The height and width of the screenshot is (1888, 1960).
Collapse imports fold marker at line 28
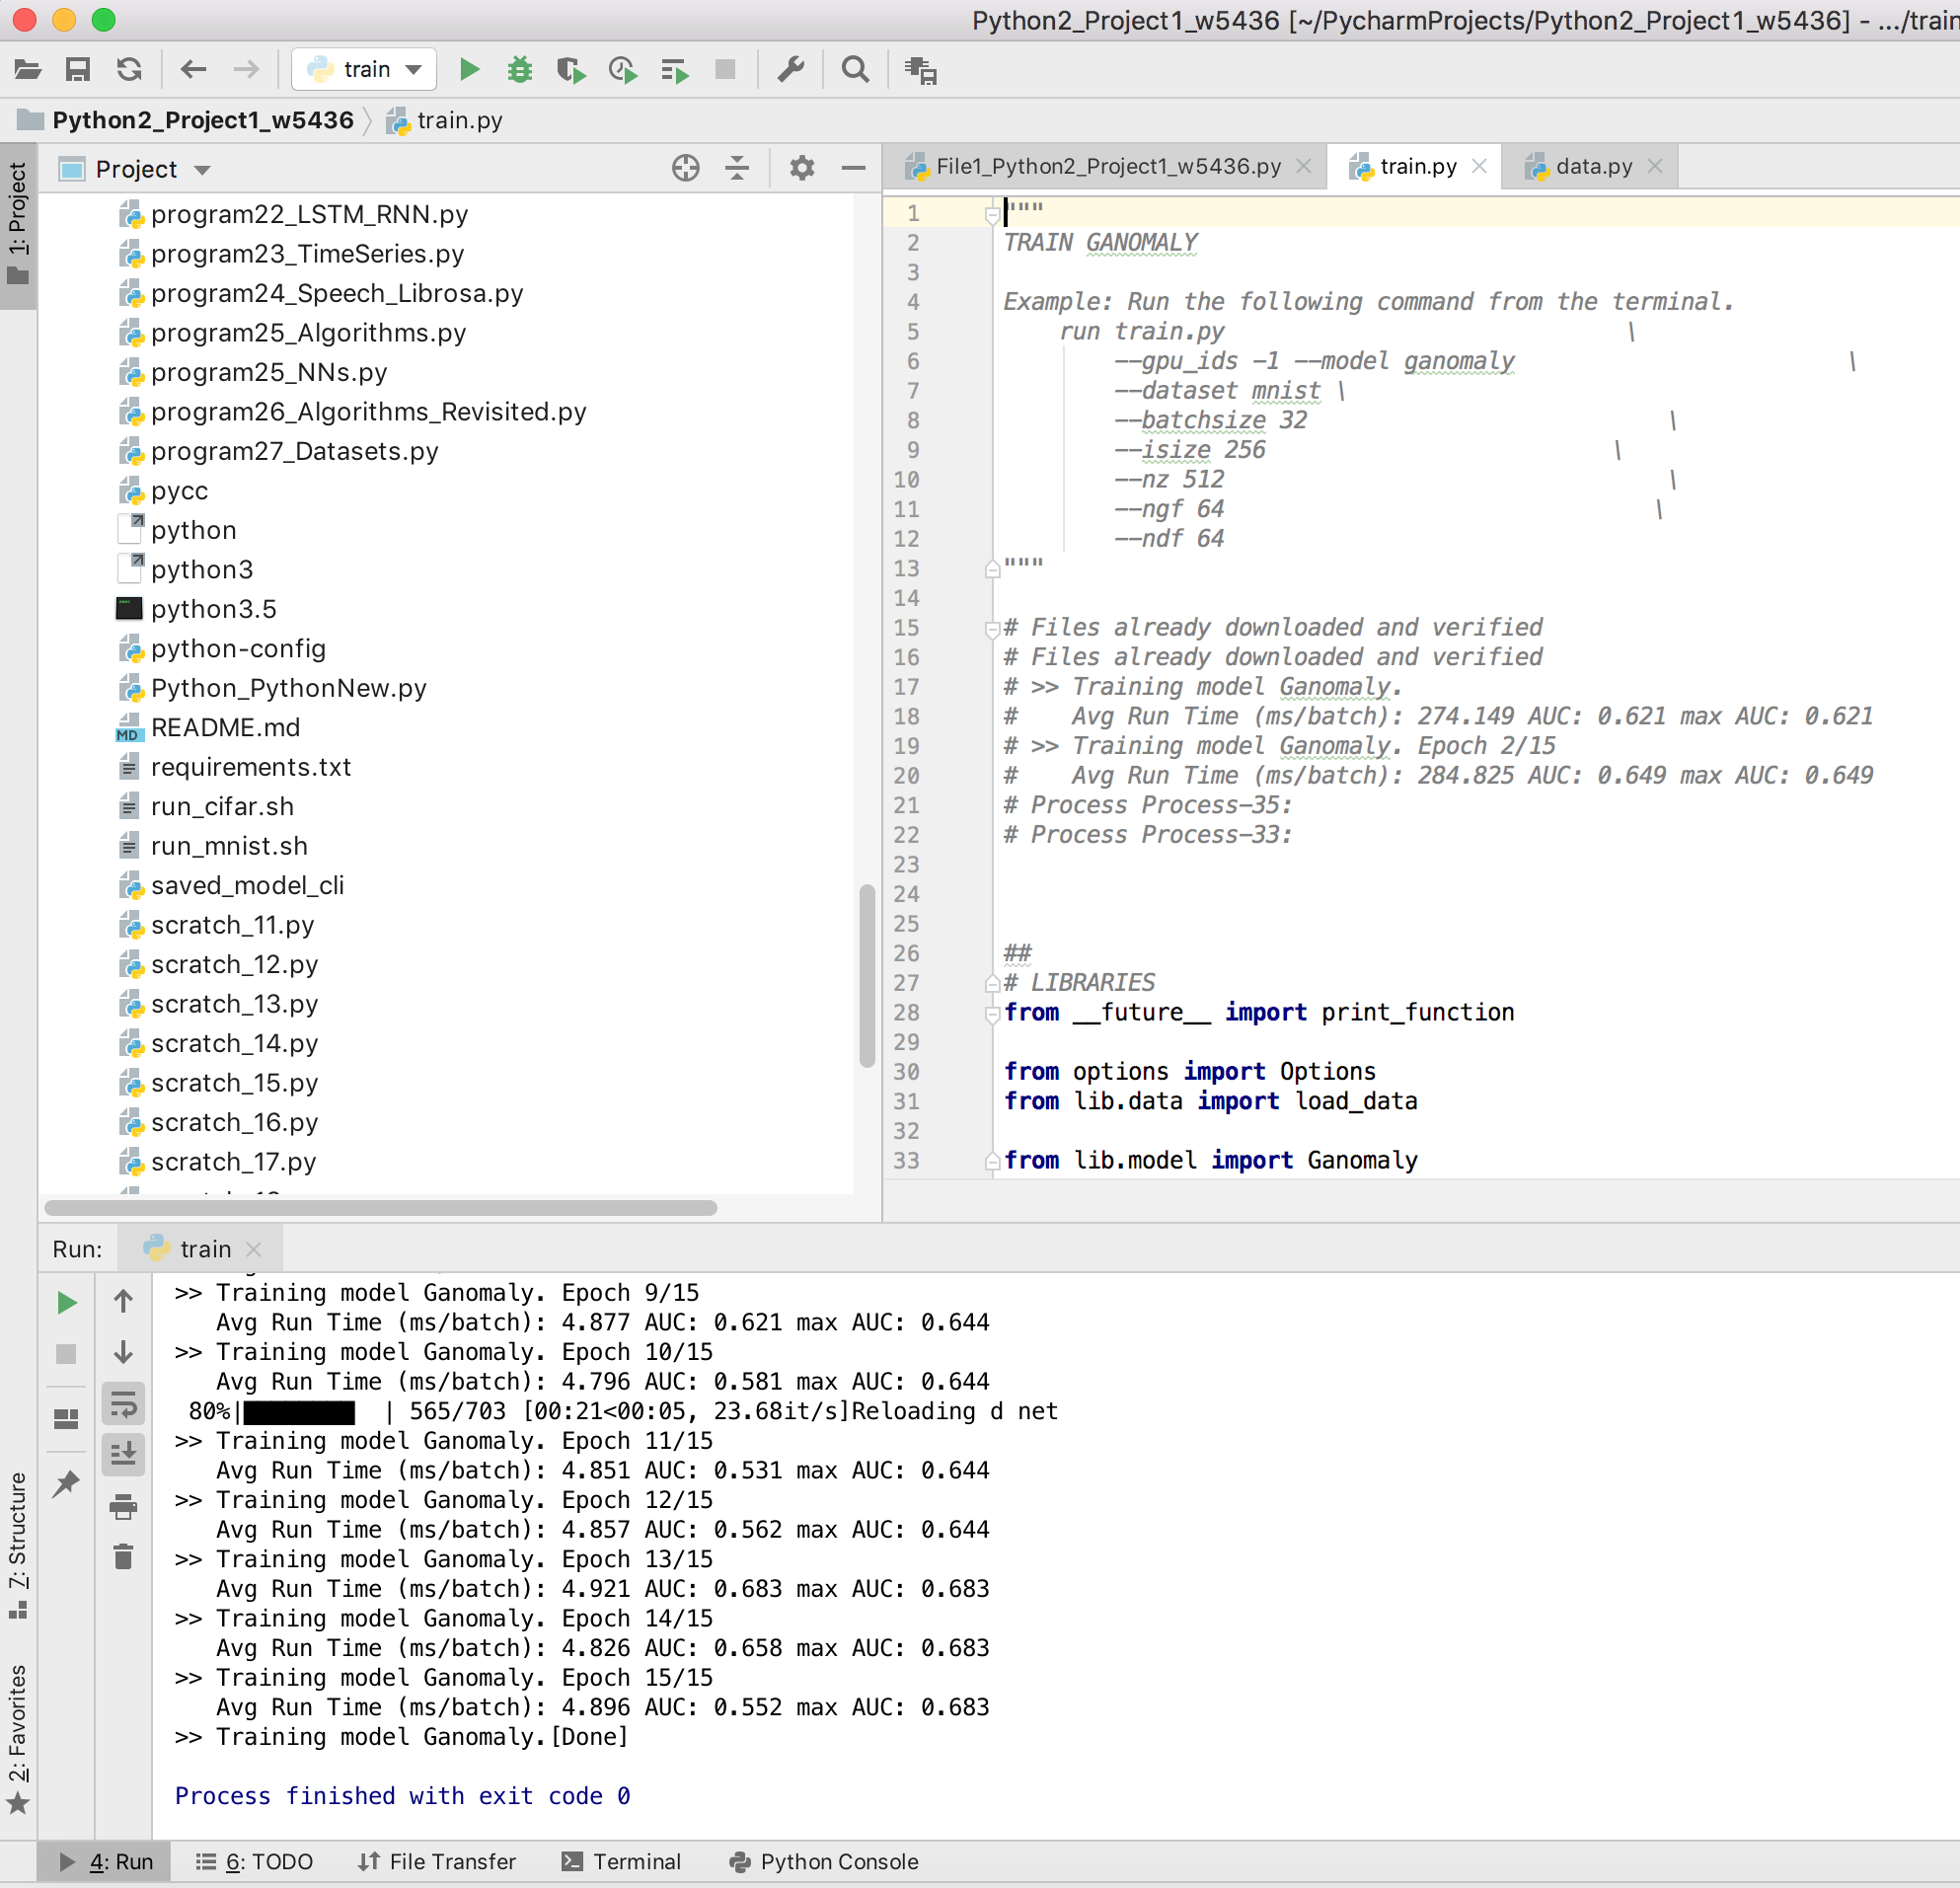pos(992,1013)
